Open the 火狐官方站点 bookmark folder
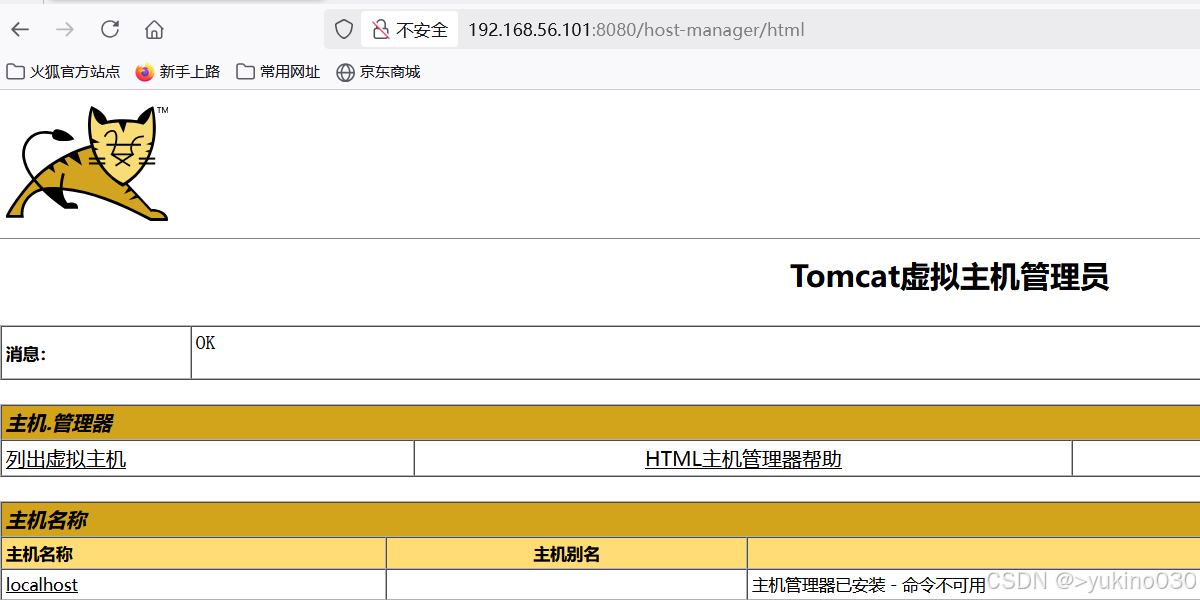 coord(63,72)
